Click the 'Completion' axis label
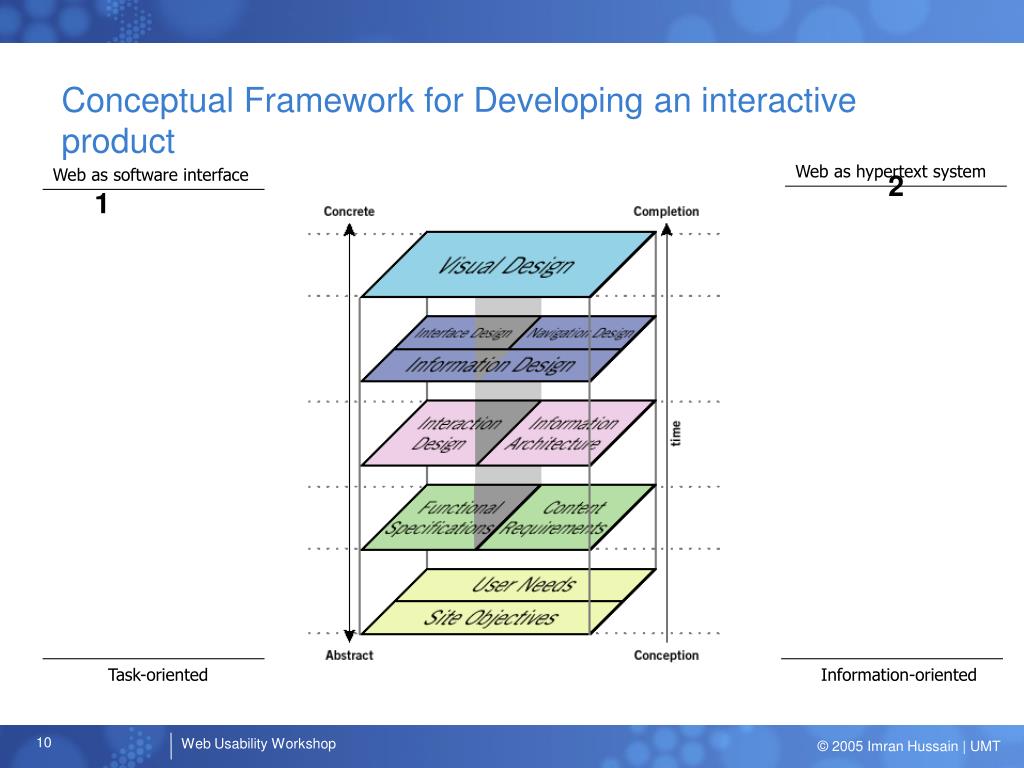The height and width of the screenshot is (768, 1024). [666, 212]
